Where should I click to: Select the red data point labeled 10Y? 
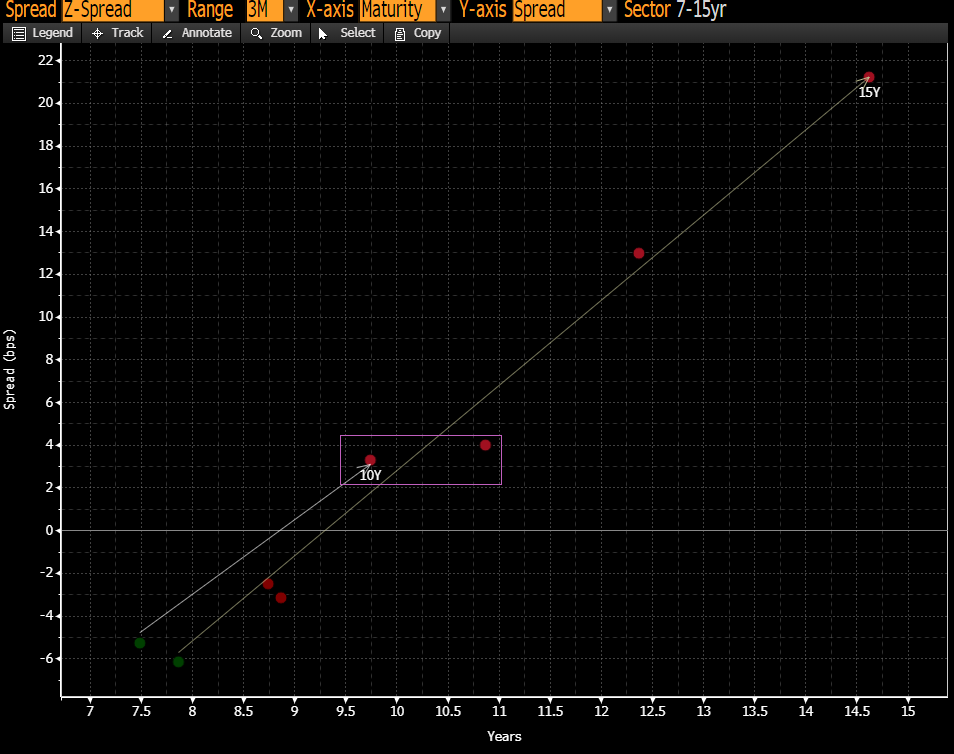[370, 460]
